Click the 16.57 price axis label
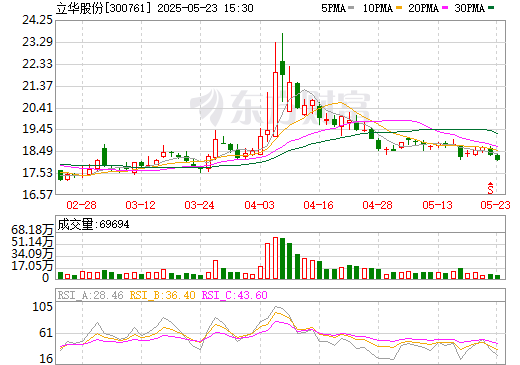Image resolution: width=520 pixels, height=365 pixels. 37,194
